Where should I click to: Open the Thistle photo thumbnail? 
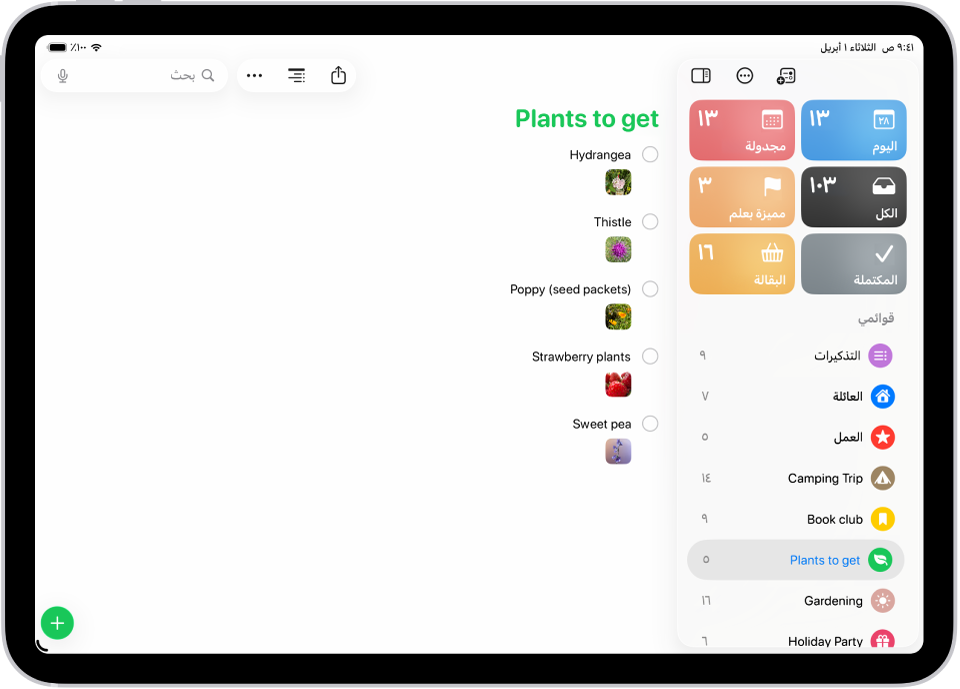coord(618,250)
